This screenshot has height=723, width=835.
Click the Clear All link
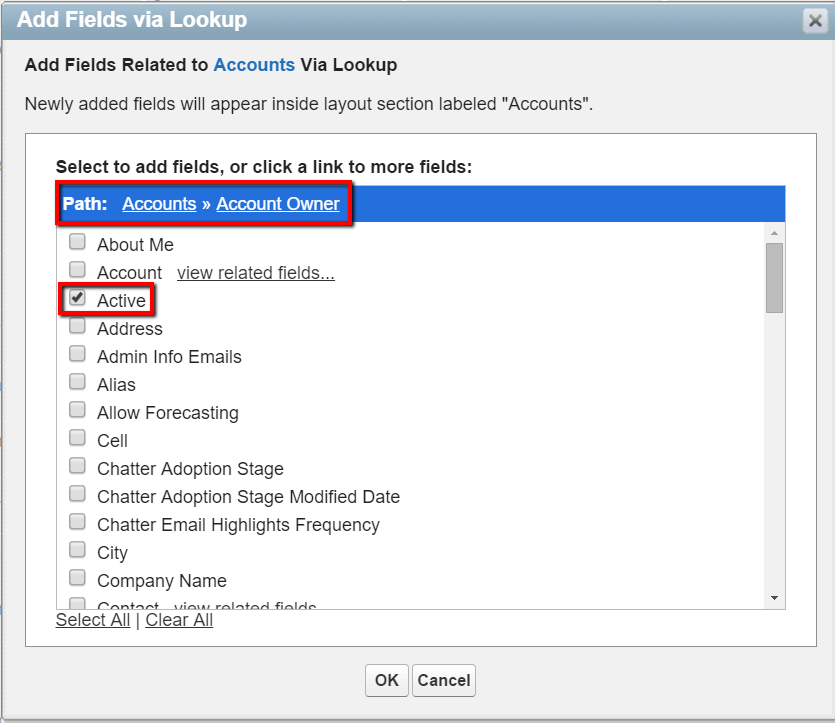(179, 620)
